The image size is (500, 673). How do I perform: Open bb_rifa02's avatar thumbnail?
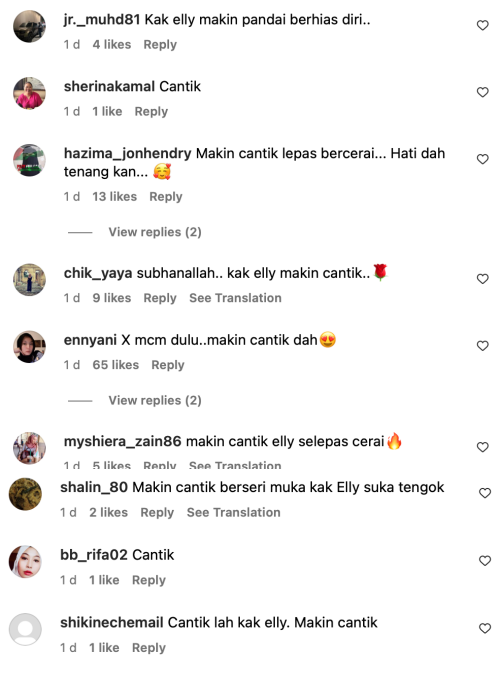click(25, 561)
